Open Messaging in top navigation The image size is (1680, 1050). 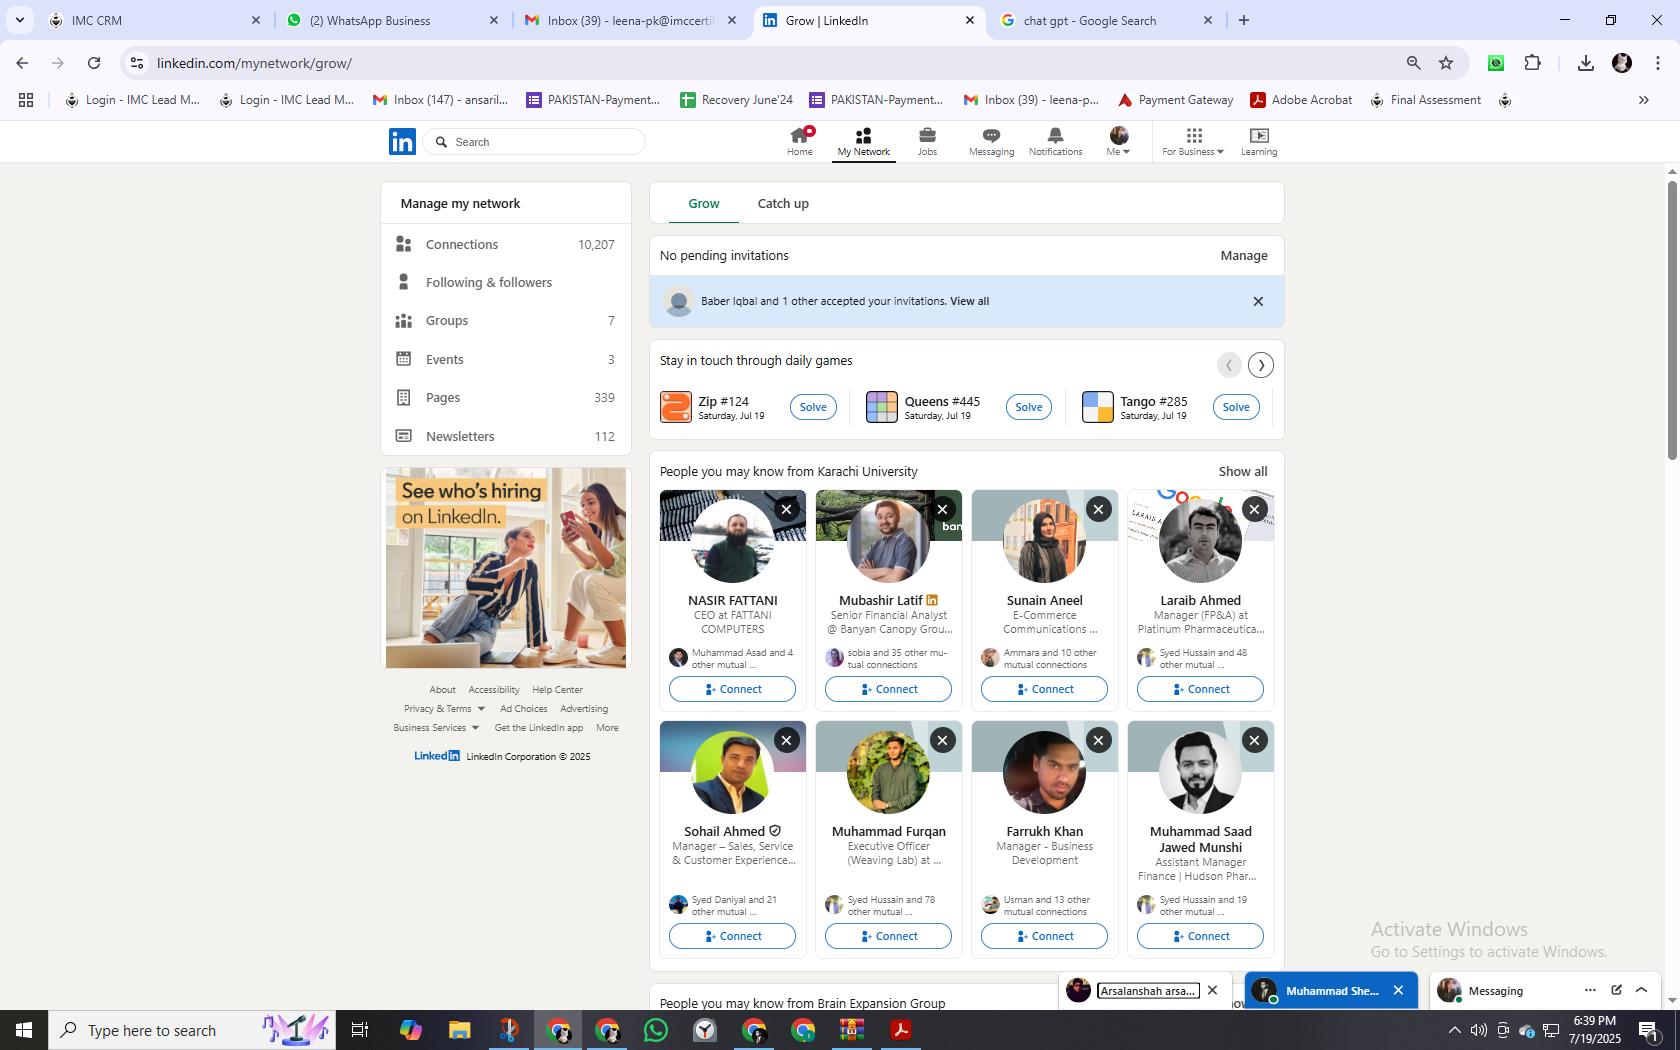point(991,141)
